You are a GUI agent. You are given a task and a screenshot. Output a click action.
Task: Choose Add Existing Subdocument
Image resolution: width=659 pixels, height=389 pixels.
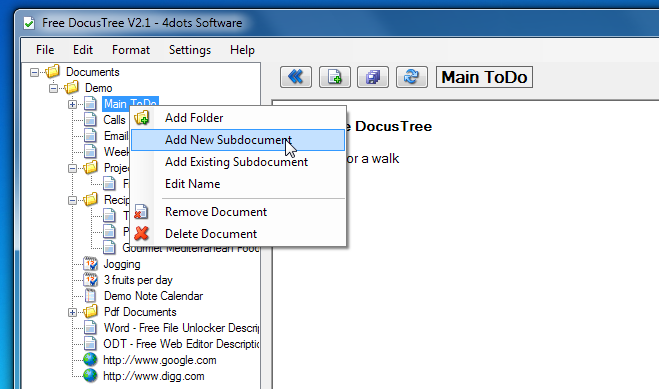coord(238,162)
